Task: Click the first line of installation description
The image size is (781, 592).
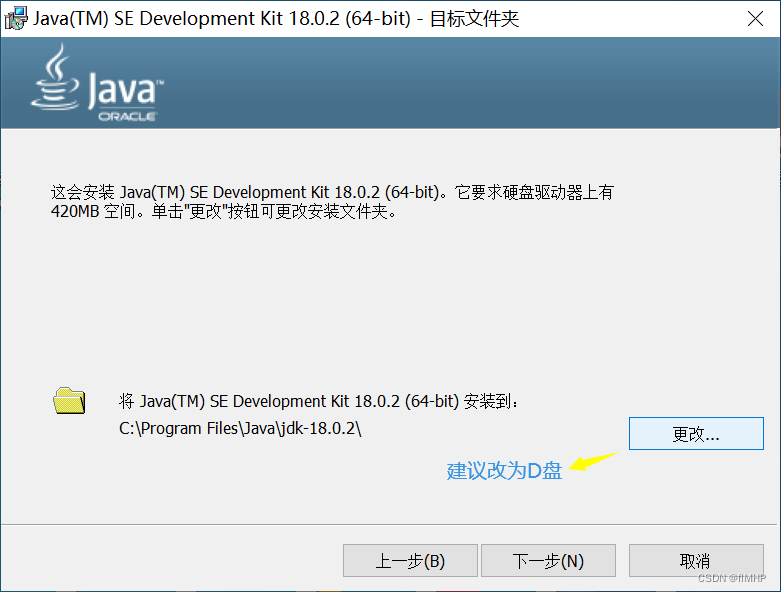Action: tap(331, 192)
